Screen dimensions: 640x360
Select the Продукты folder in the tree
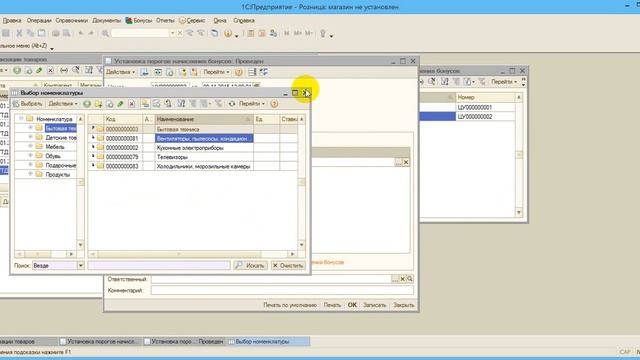58,174
